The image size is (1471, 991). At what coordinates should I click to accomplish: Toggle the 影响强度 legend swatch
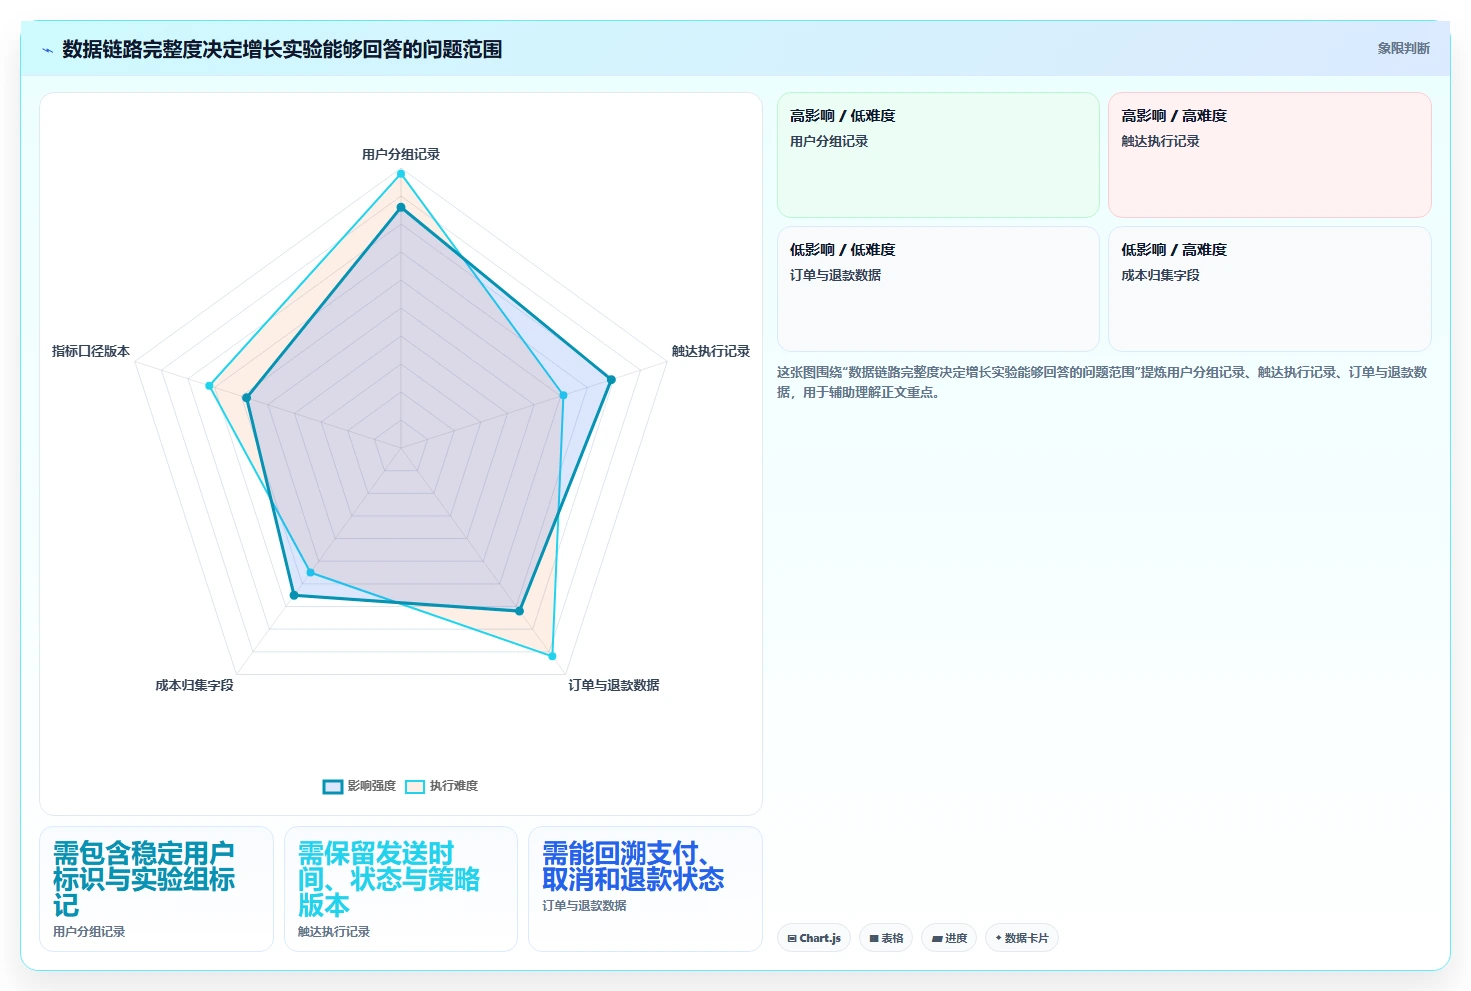333,787
